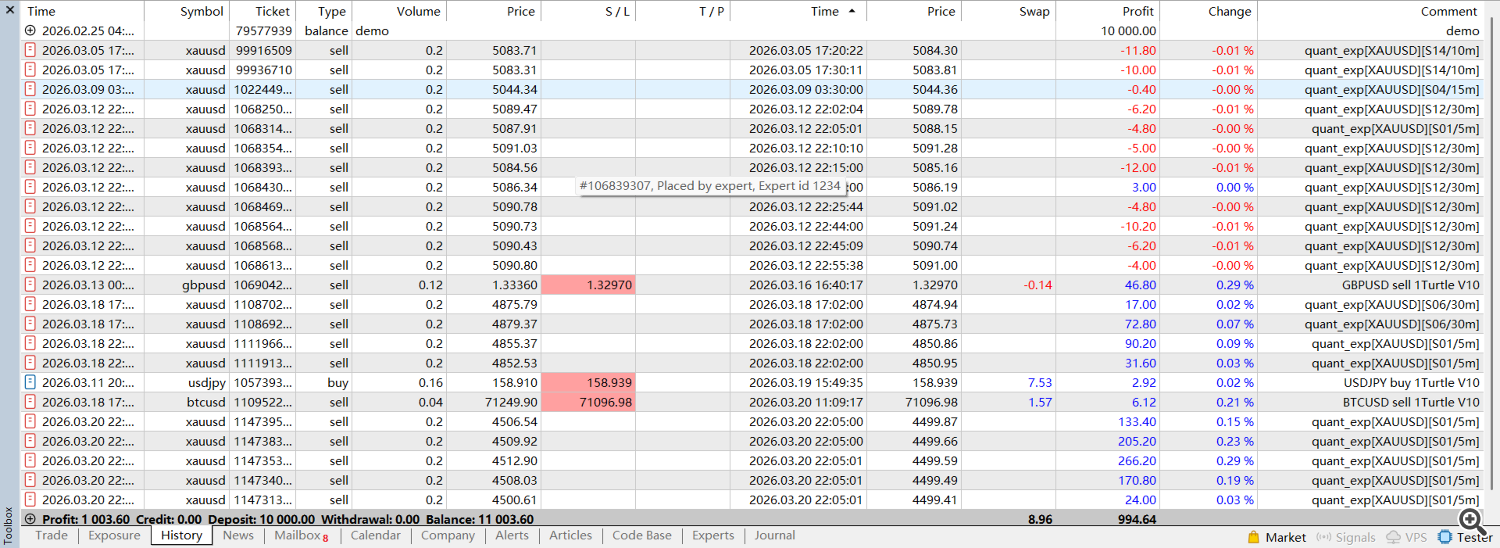Switch to the Journal tab

coord(775,536)
